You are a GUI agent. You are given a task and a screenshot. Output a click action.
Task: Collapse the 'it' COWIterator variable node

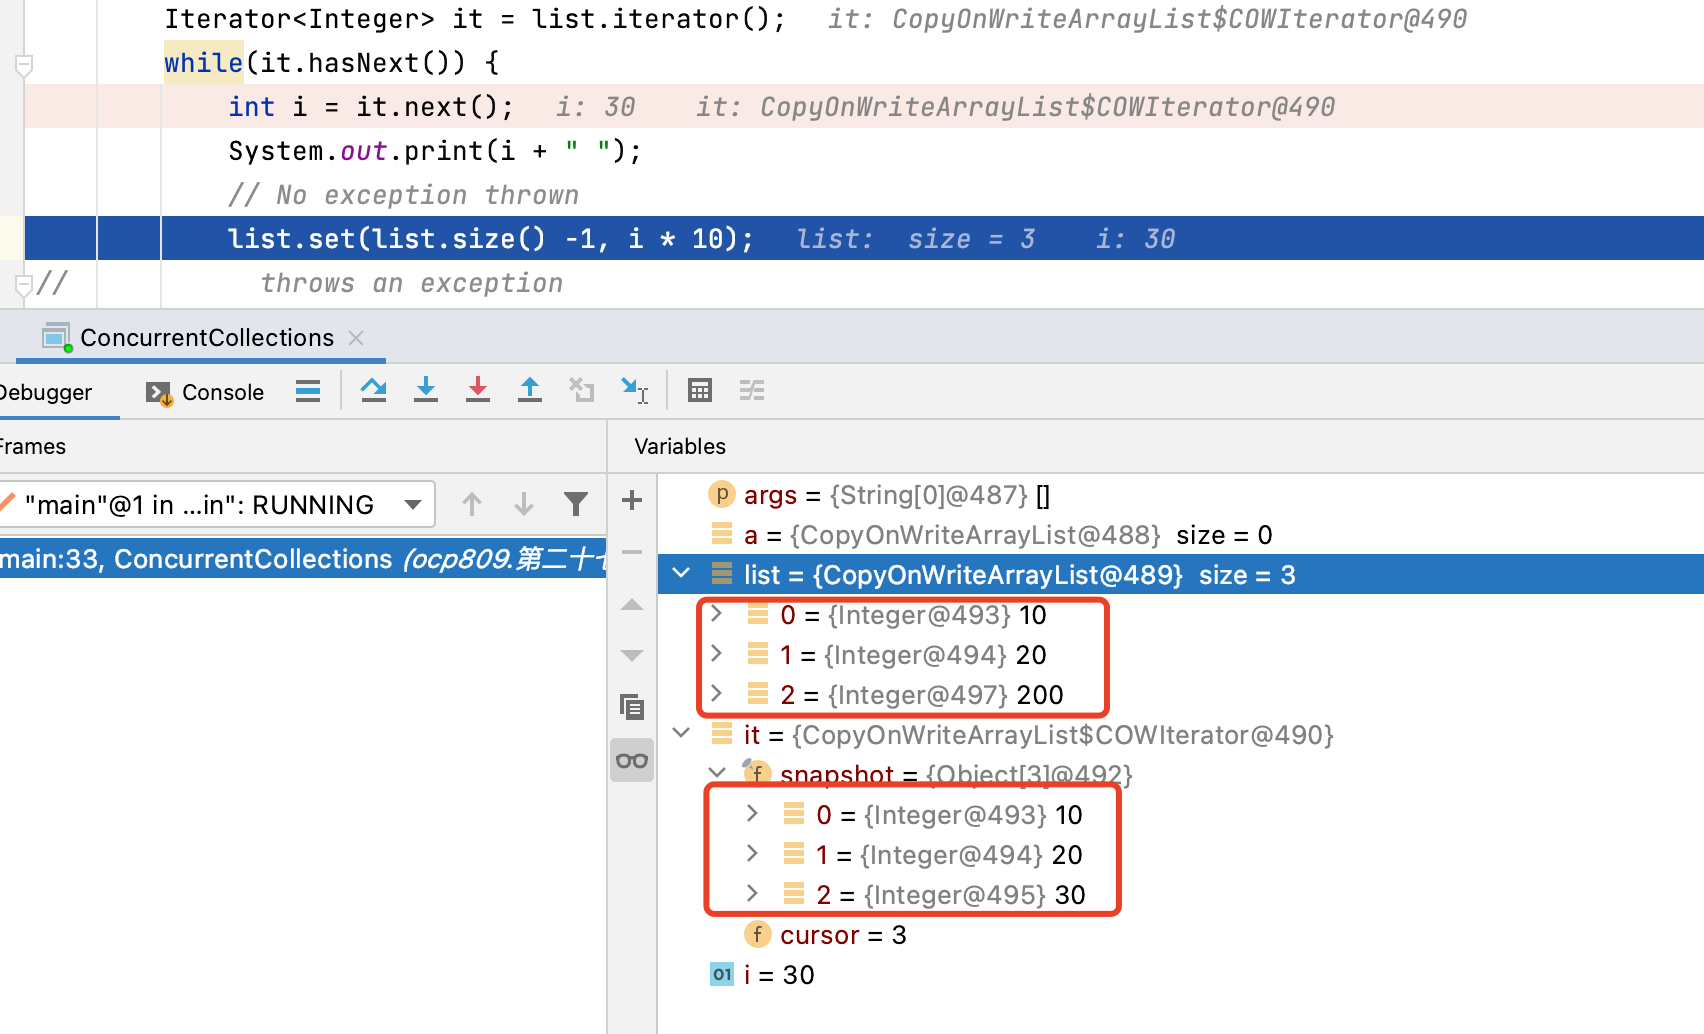[x=682, y=734]
